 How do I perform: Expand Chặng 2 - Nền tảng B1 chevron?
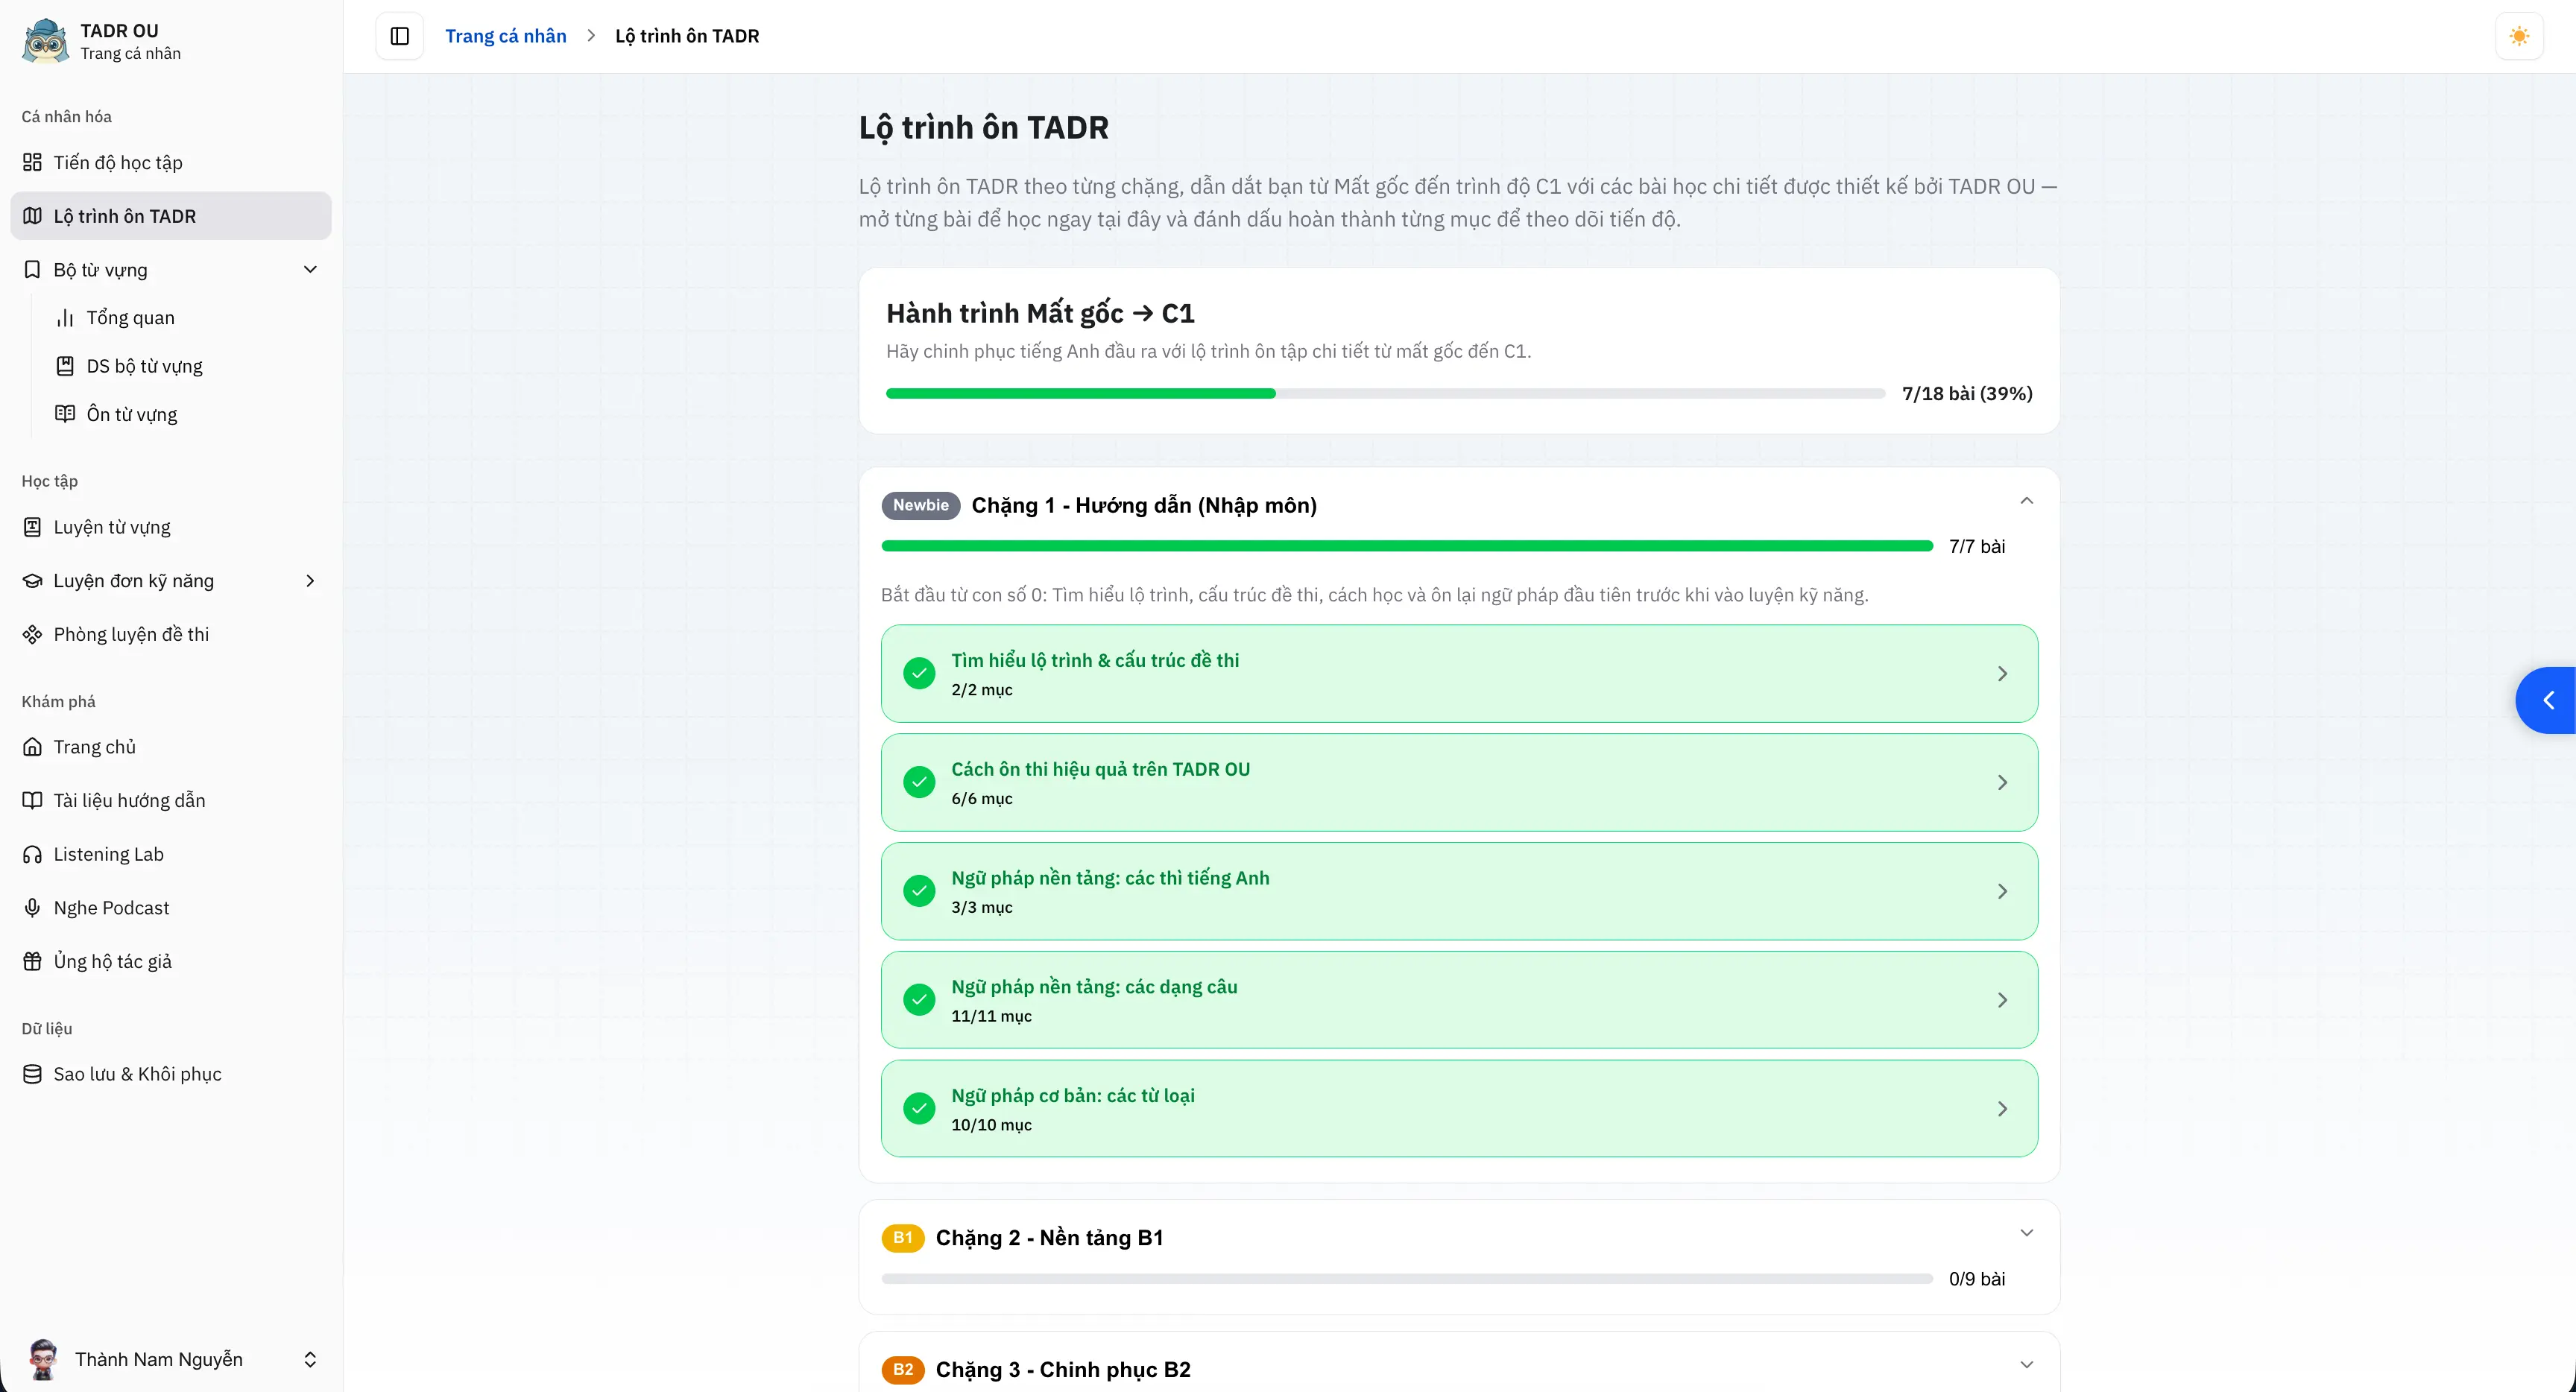tap(2027, 1233)
